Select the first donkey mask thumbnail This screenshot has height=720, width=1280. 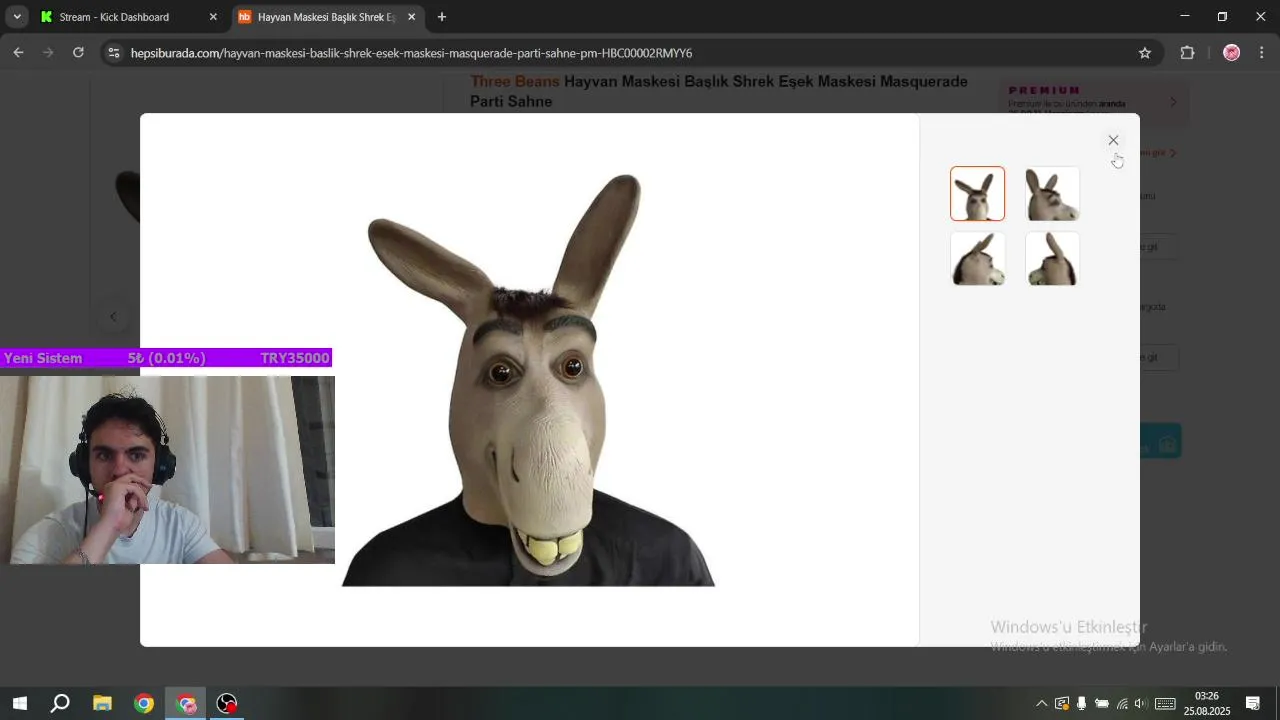pyautogui.click(x=977, y=193)
